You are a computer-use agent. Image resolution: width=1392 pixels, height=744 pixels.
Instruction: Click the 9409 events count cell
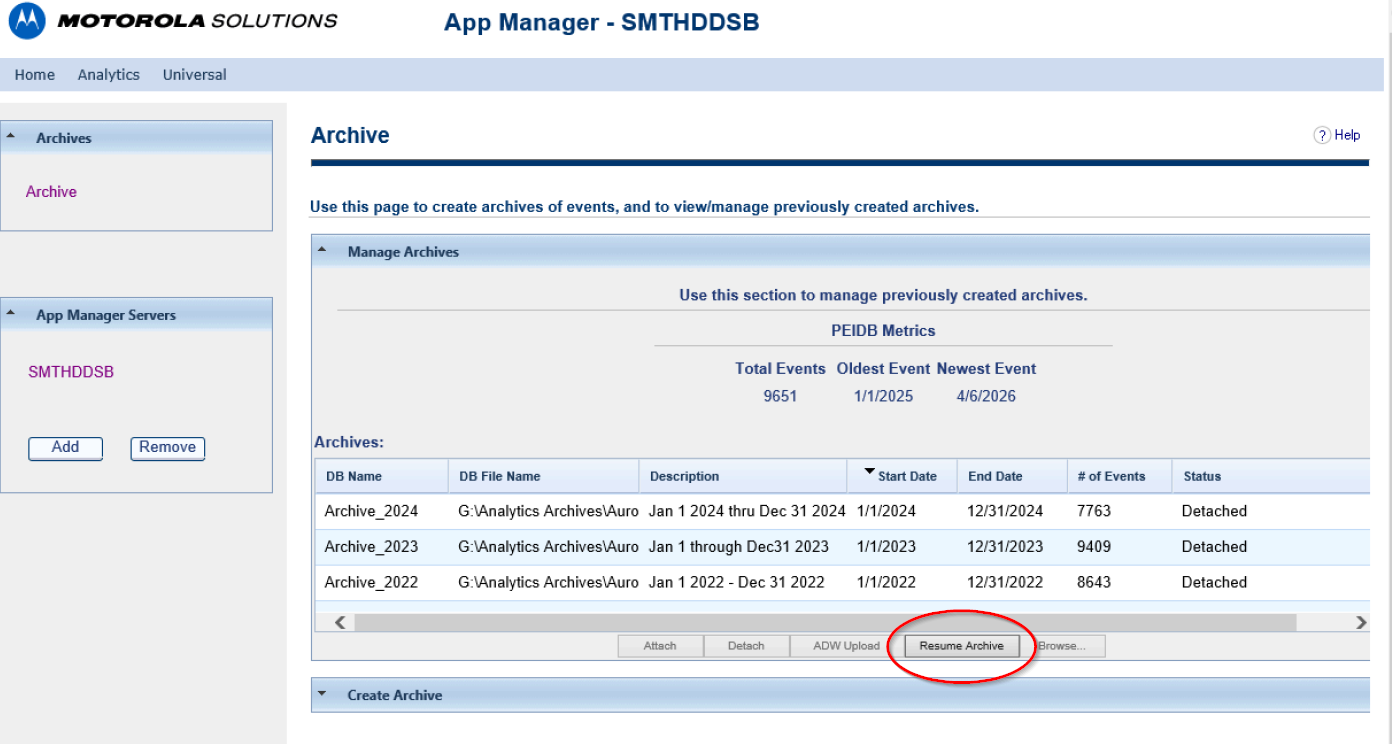coord(1094,547)
